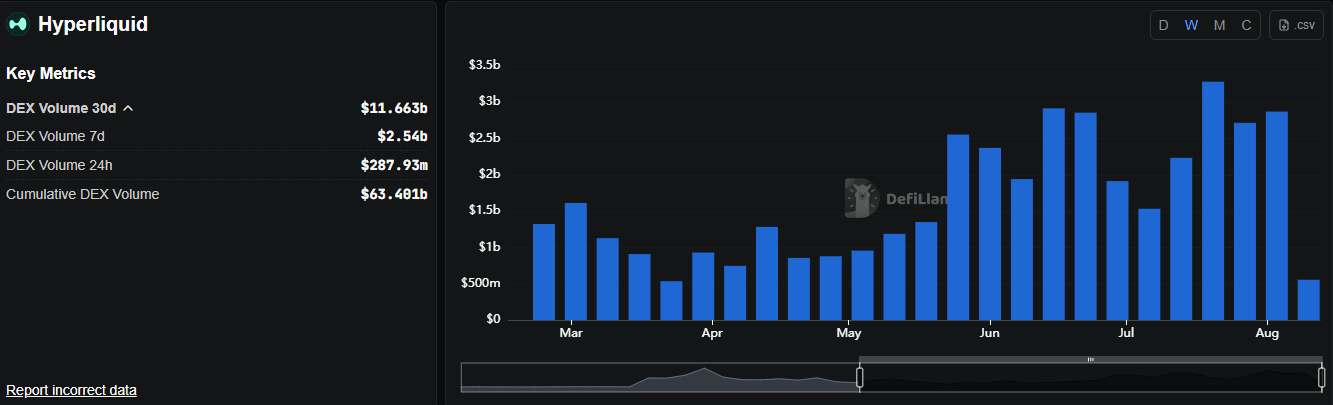
Task: Click the tallest bar in late July
Action: pos(1212,201)
